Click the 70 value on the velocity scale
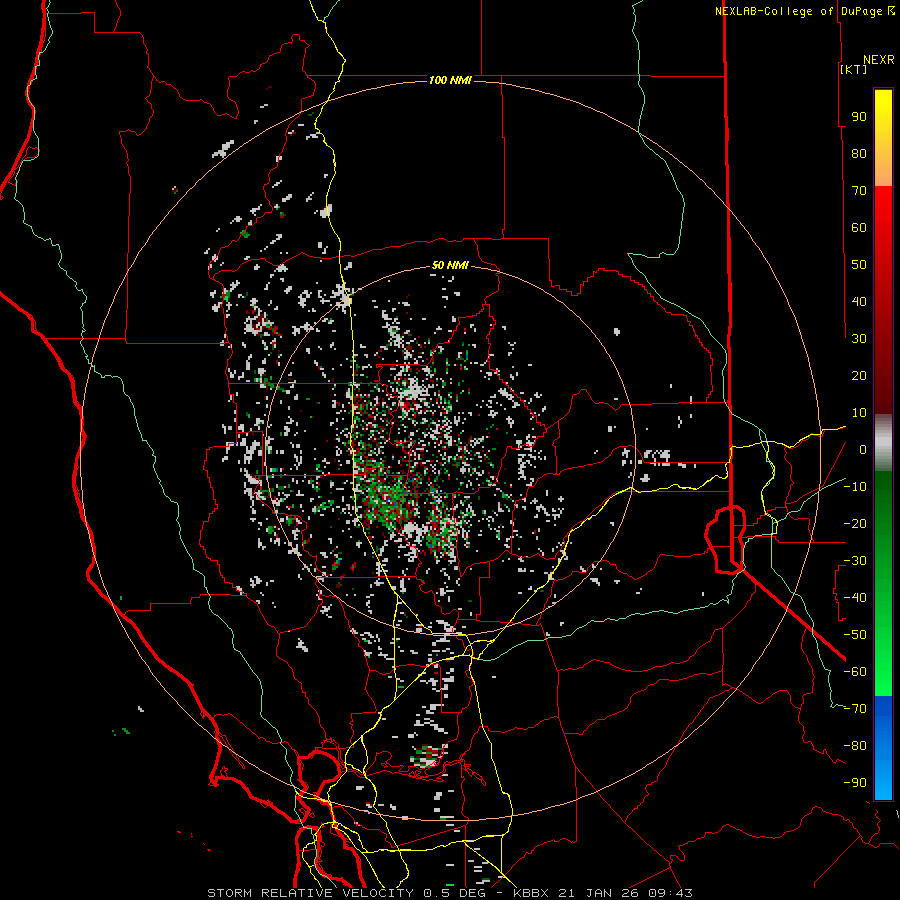Screen dimensions: 900x900 pyautogui.click(x=859, y=191)
